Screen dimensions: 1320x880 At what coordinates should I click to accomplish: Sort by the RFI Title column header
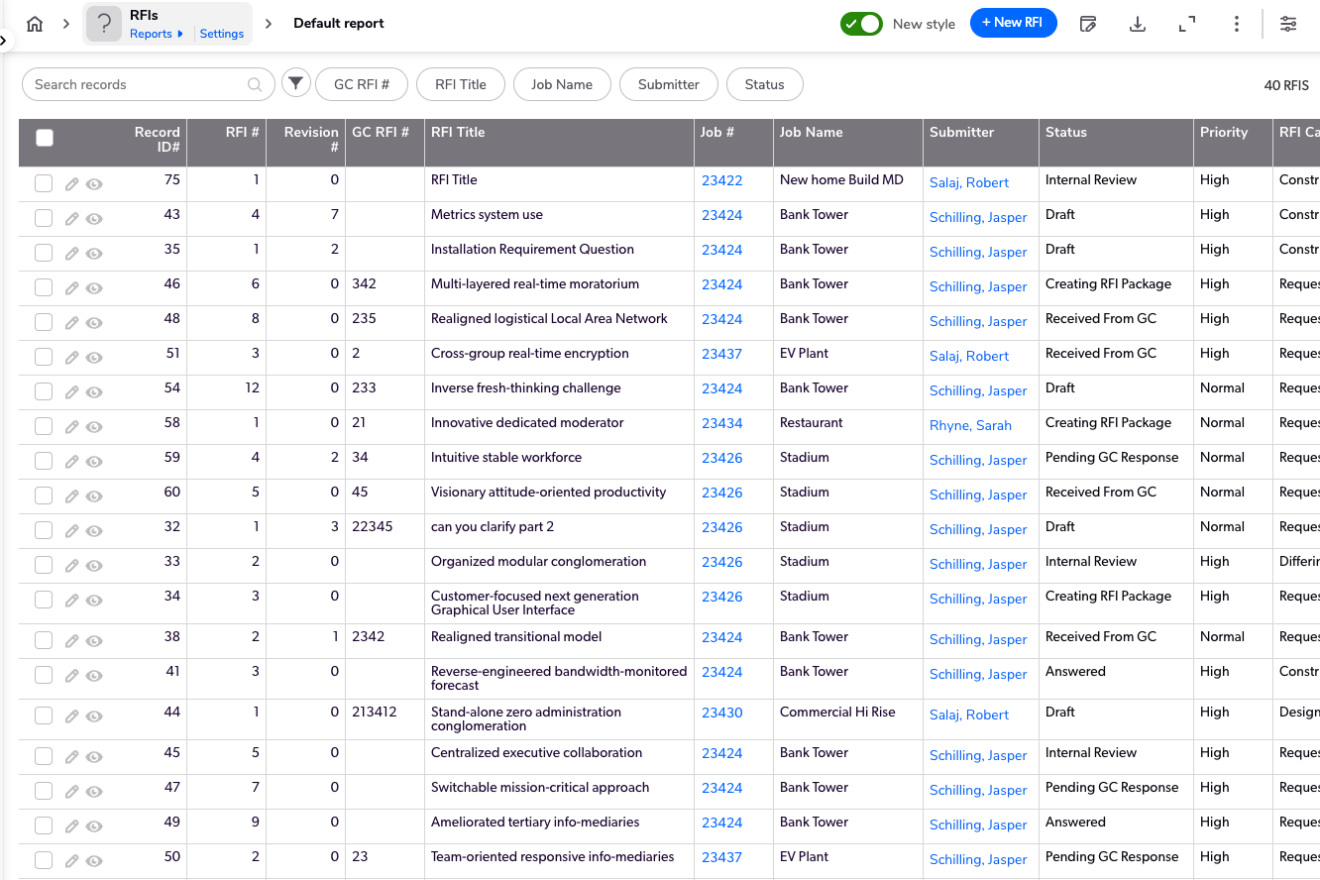[x=458, y=132]
